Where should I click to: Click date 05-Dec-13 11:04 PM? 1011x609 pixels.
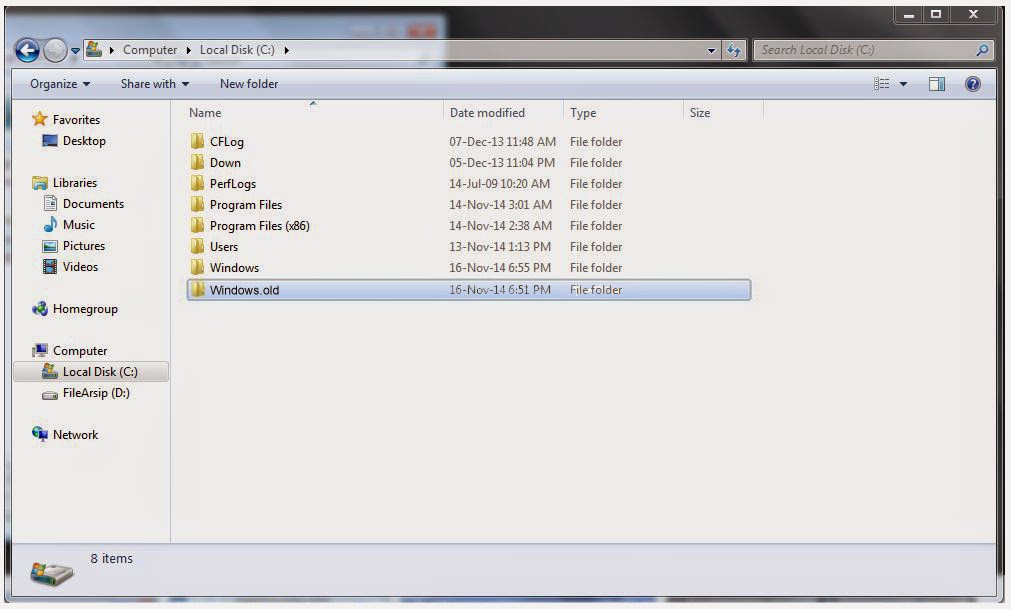pyautogui.click(x=502, y=162)
